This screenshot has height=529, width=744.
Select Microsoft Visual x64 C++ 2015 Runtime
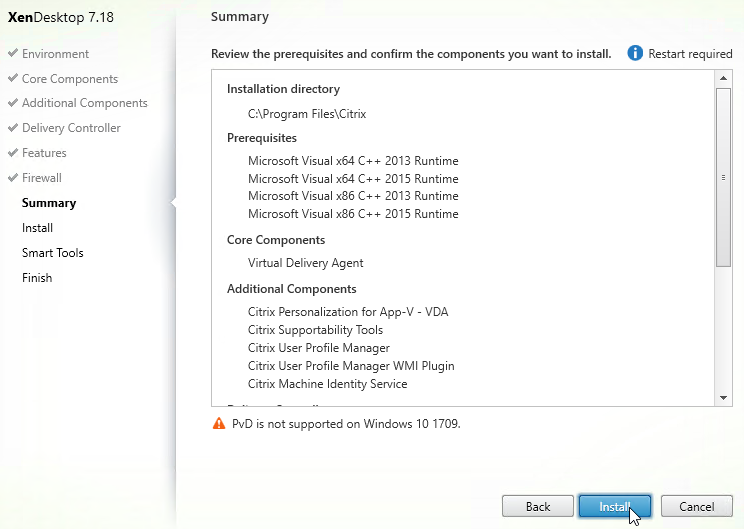[x=353, y=179]
